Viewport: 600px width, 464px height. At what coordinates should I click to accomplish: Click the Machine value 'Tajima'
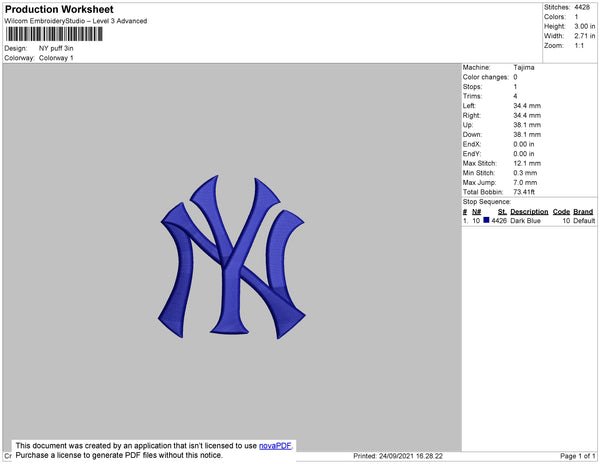[x=524, y=67]
